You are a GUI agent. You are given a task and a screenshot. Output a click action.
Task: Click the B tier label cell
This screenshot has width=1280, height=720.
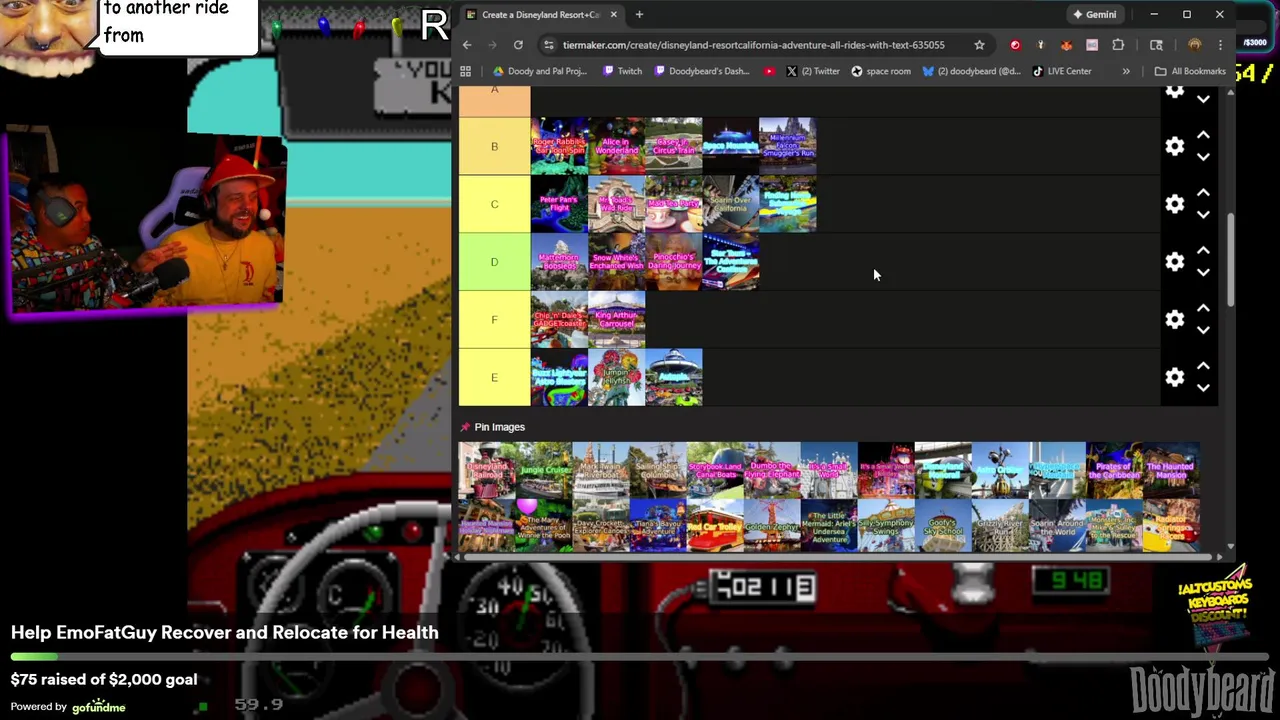494,146
